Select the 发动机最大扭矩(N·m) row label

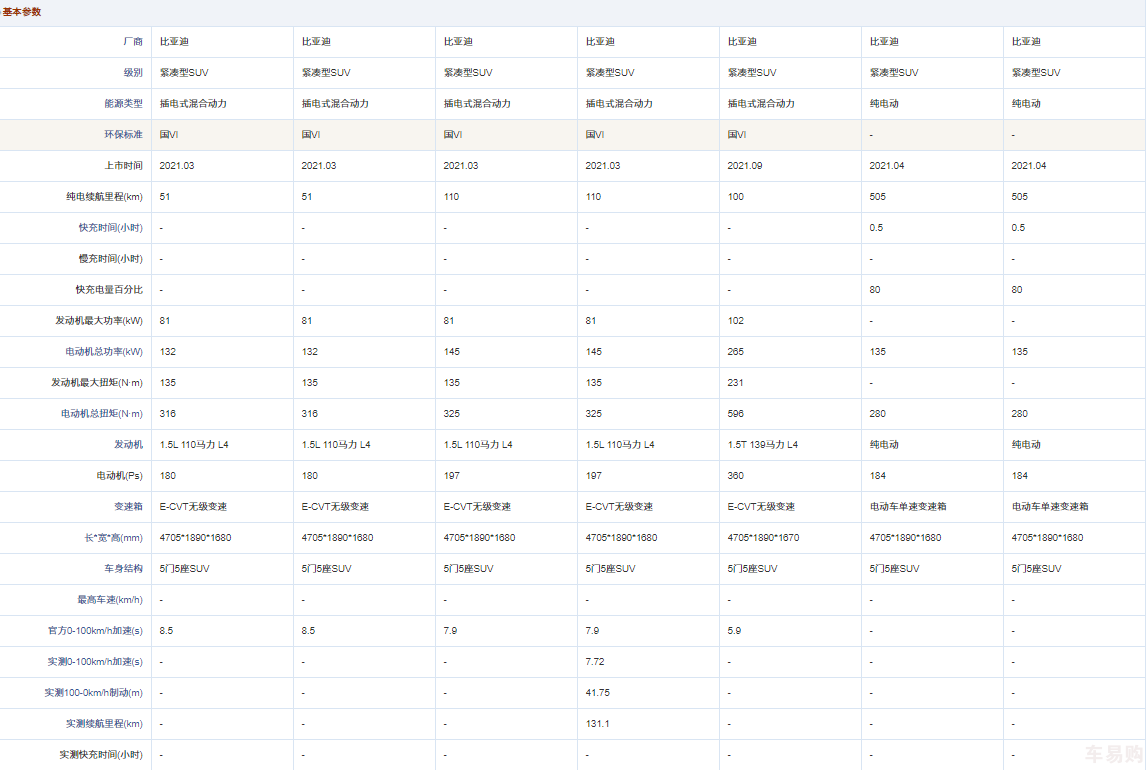point(97,382)
